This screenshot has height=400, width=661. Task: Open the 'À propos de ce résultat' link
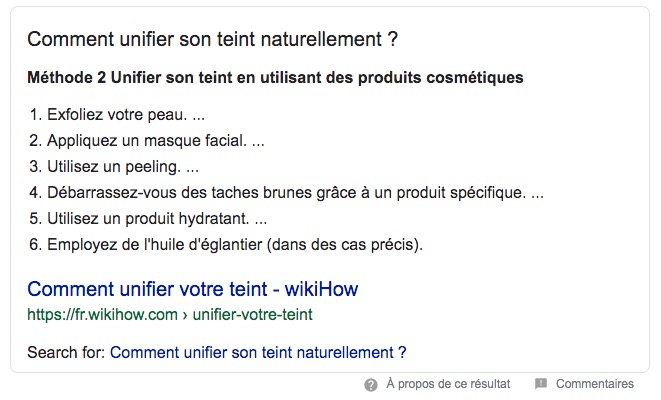coord(447,384)
